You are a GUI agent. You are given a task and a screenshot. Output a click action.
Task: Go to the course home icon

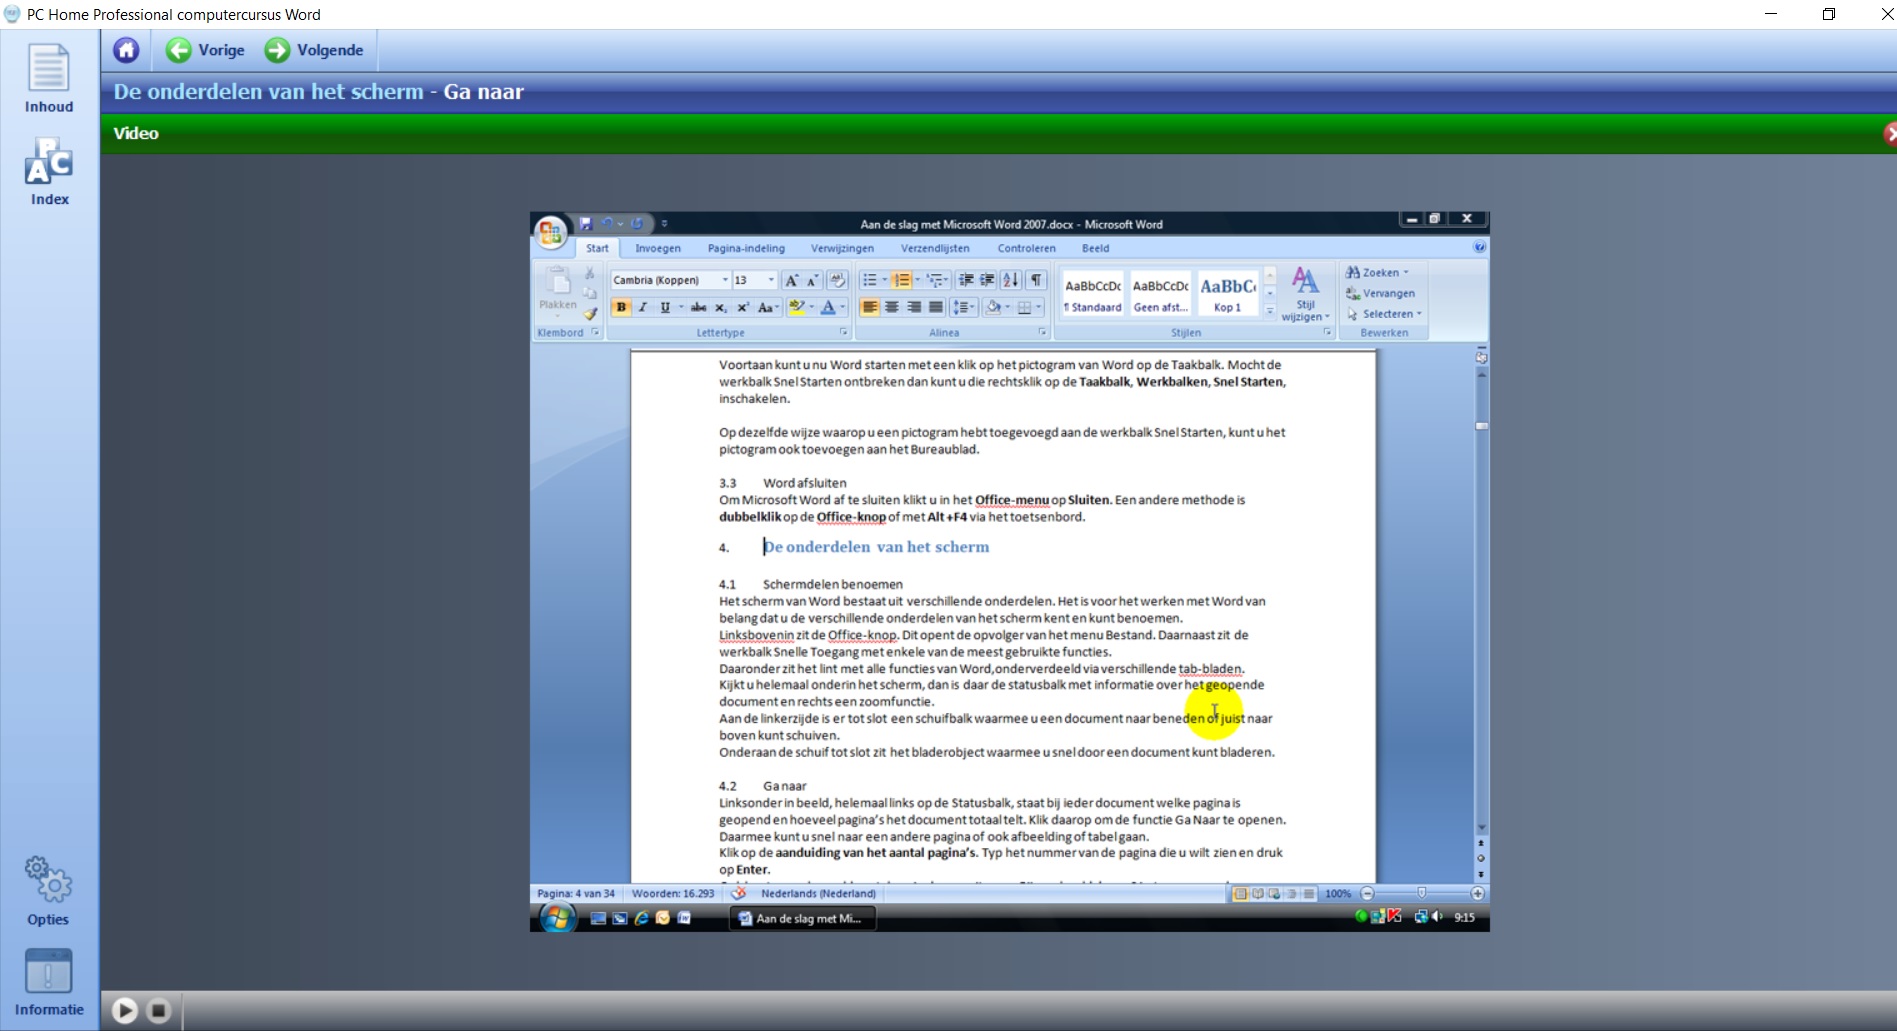pyautogui.click(x=126, y=50)
